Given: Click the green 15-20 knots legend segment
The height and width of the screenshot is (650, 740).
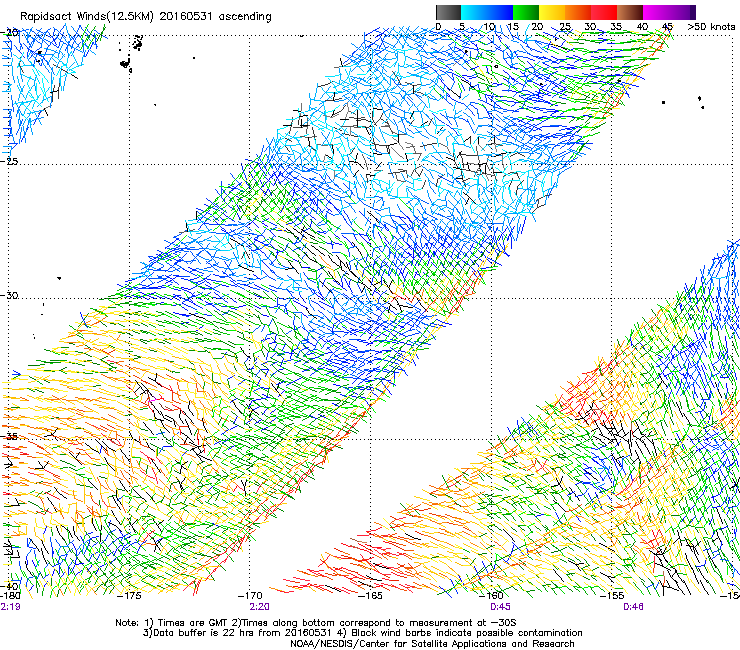Looking at the screenshot, I should (x=526, y=12).
